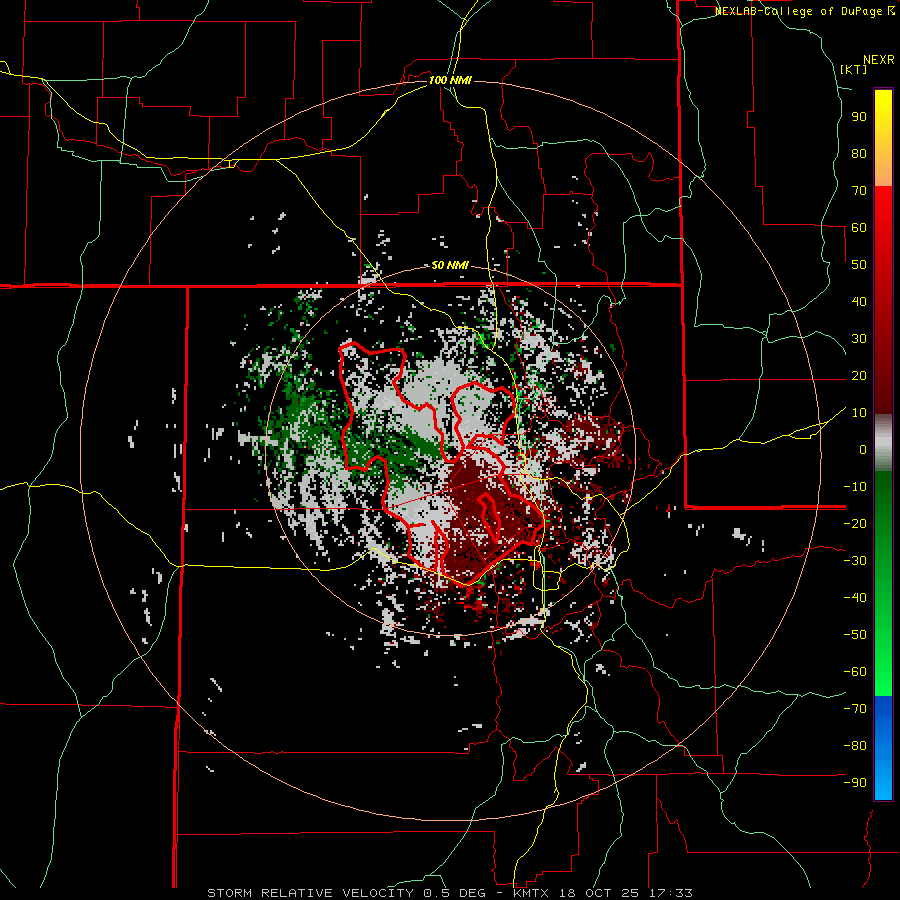This screenshot has height=900, width=900.
Task: Click the 50 value on velocity scale
Action: pyautogui.click(x=859, y=265)
